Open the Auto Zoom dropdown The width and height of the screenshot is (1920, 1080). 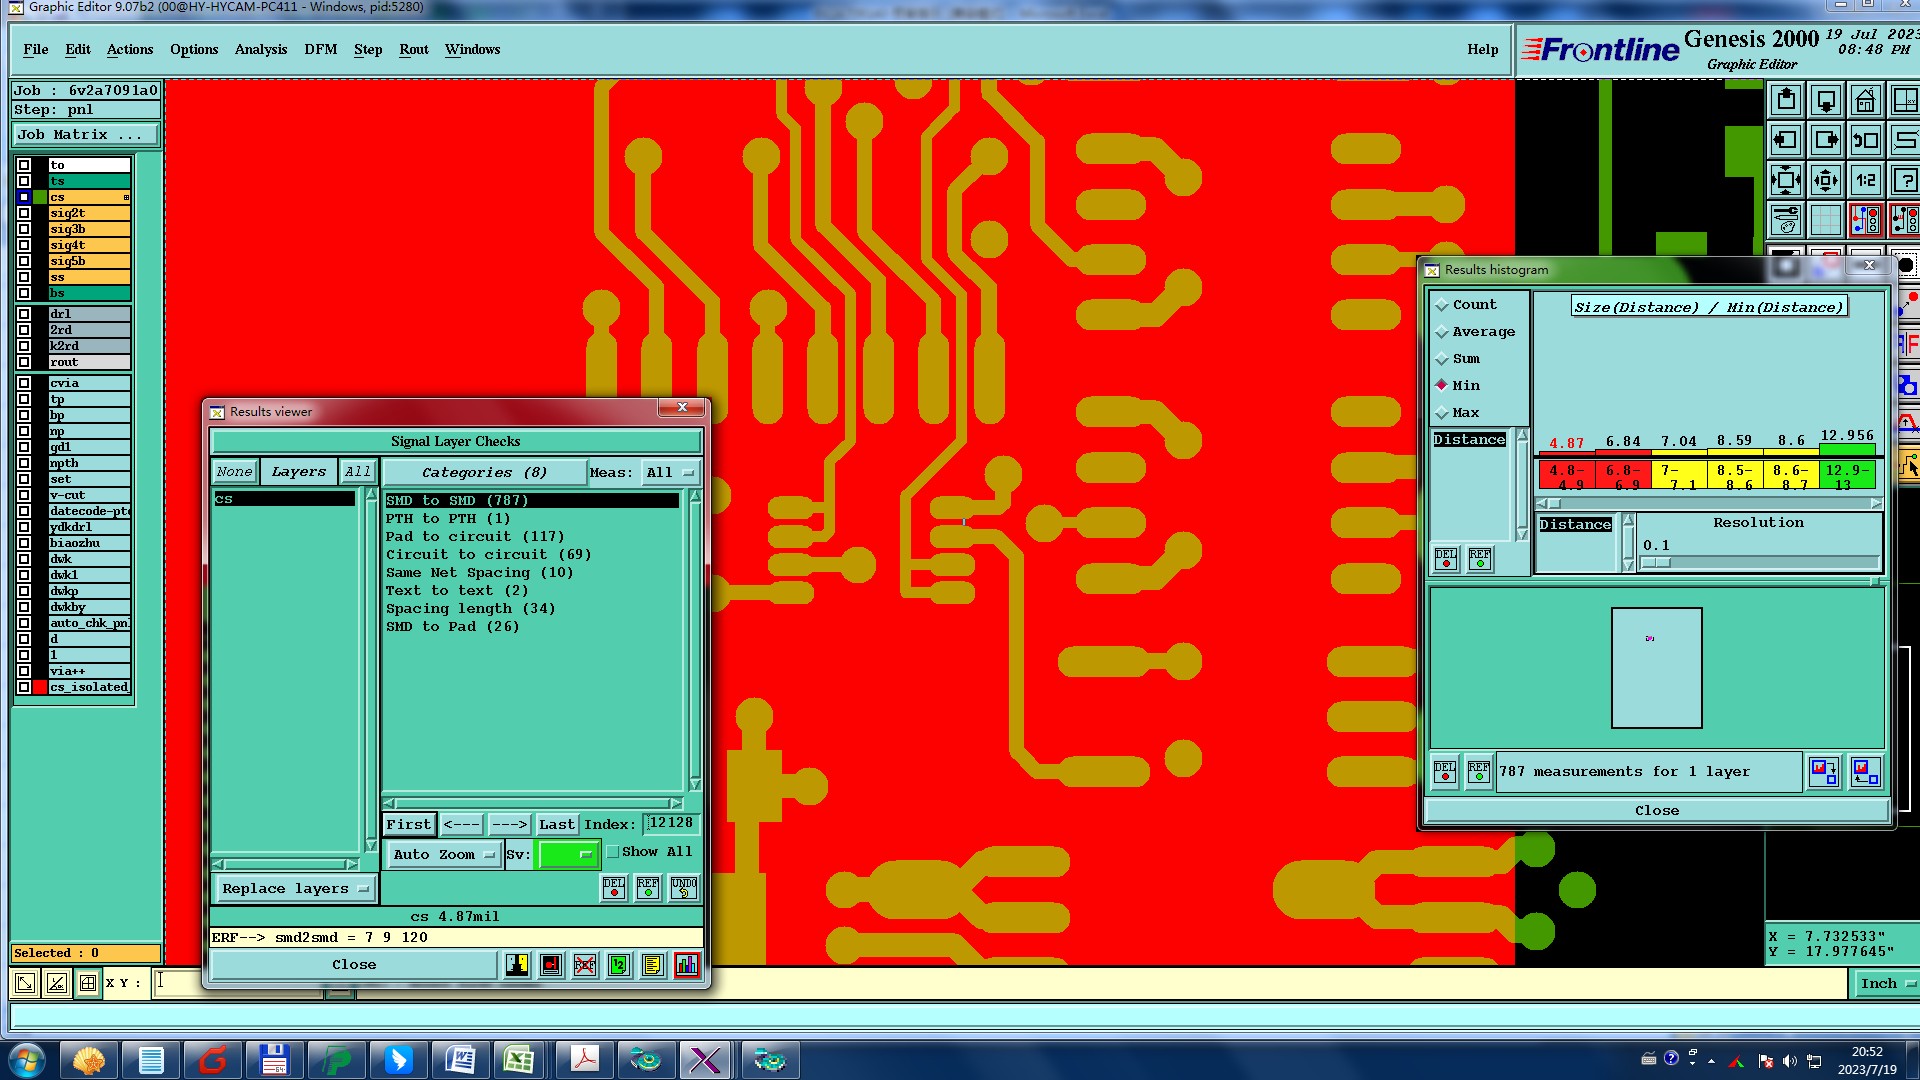point(443,855)
